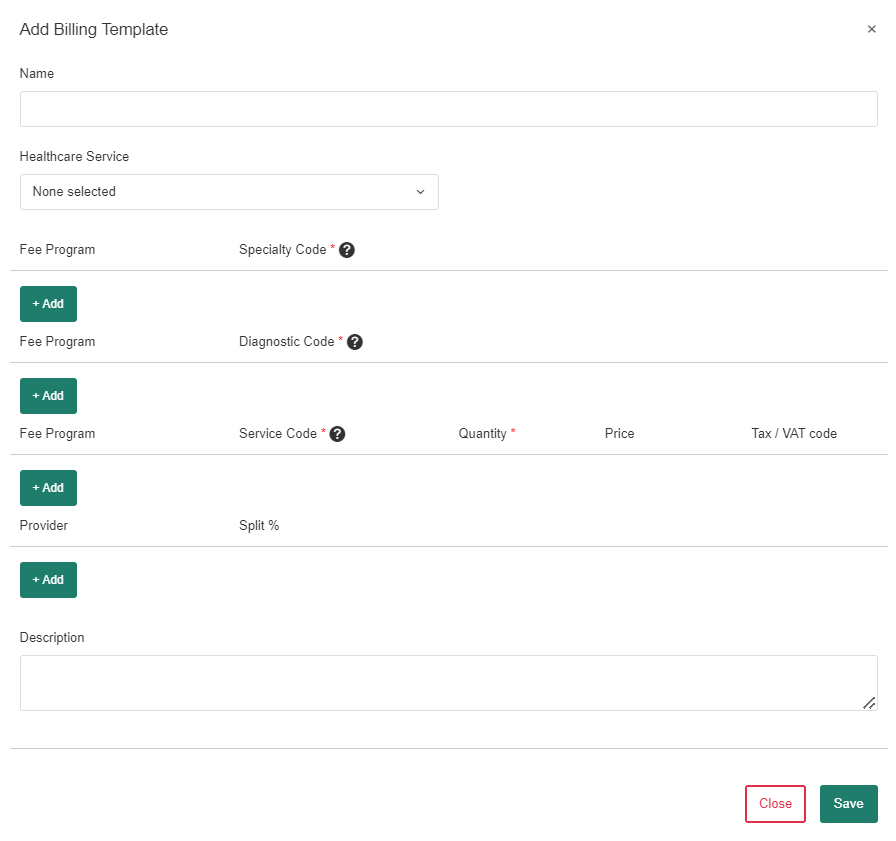
Task: Click the Provider column label
Action: point(43,526)
